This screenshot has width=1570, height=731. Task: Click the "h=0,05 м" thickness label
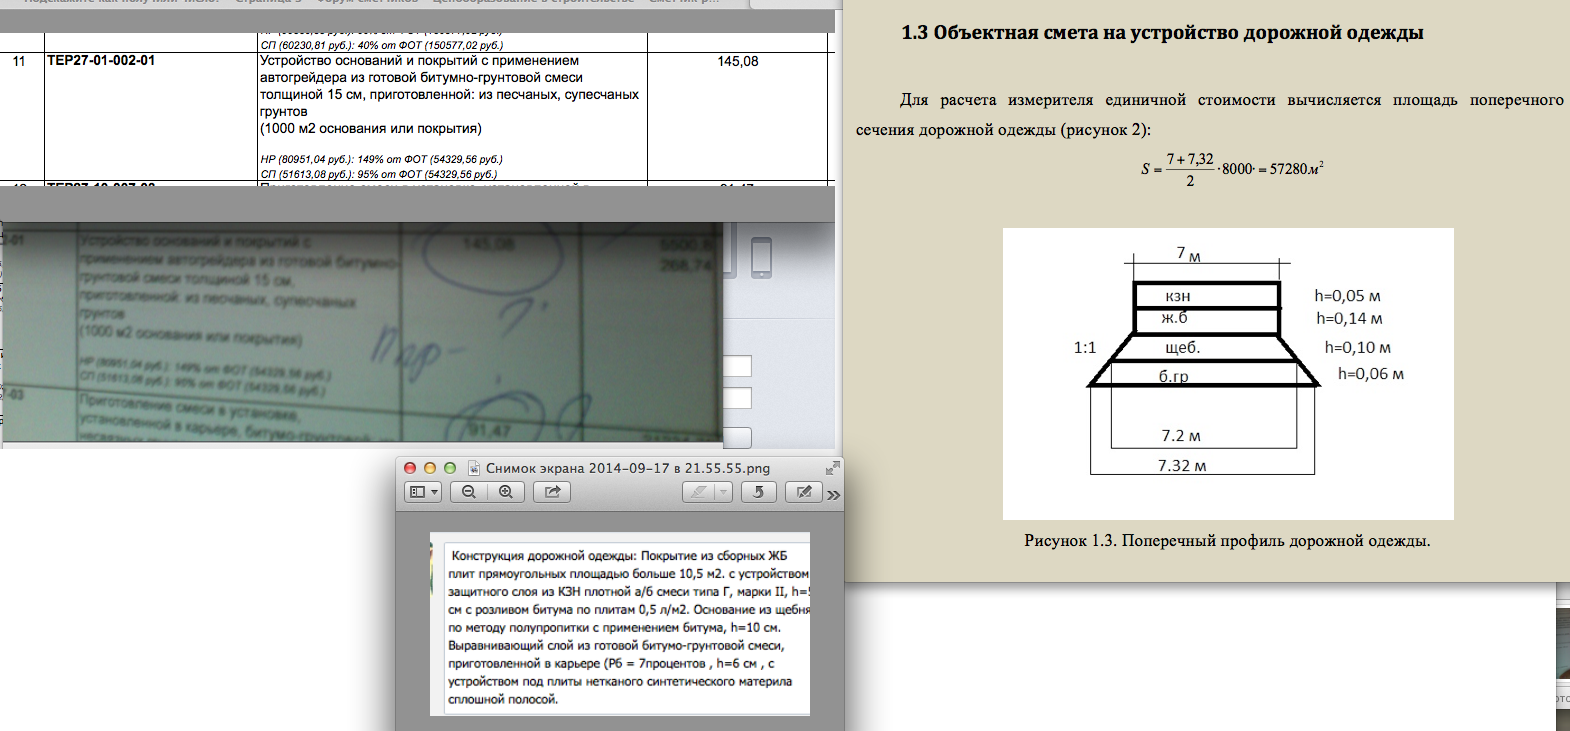tap(1347, 296)
